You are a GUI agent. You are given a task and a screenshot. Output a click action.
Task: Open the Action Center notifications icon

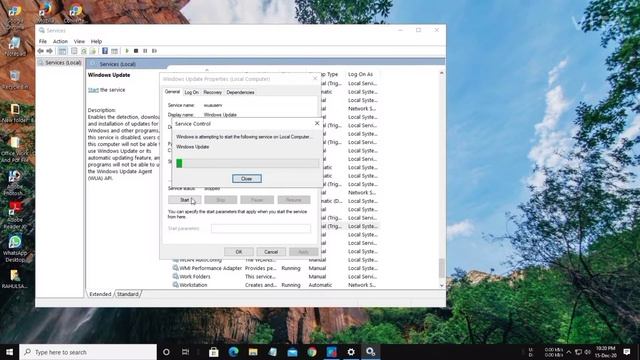pyautogui.click(x=627, y=352)
